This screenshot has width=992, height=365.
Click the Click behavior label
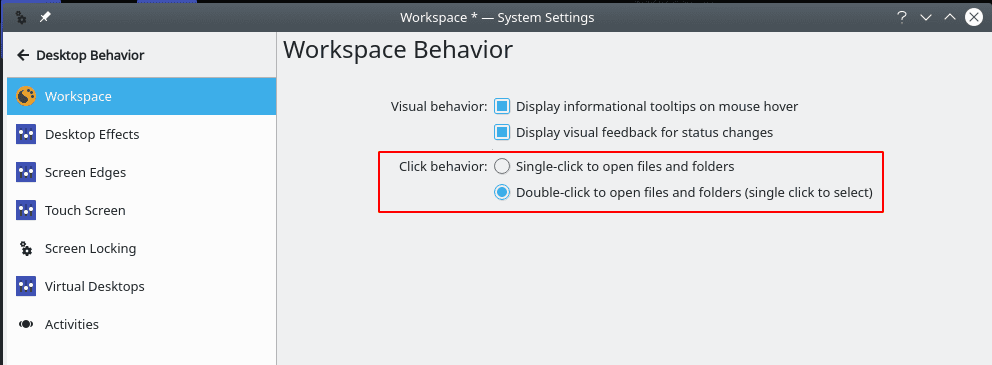[x=443, y=167]
